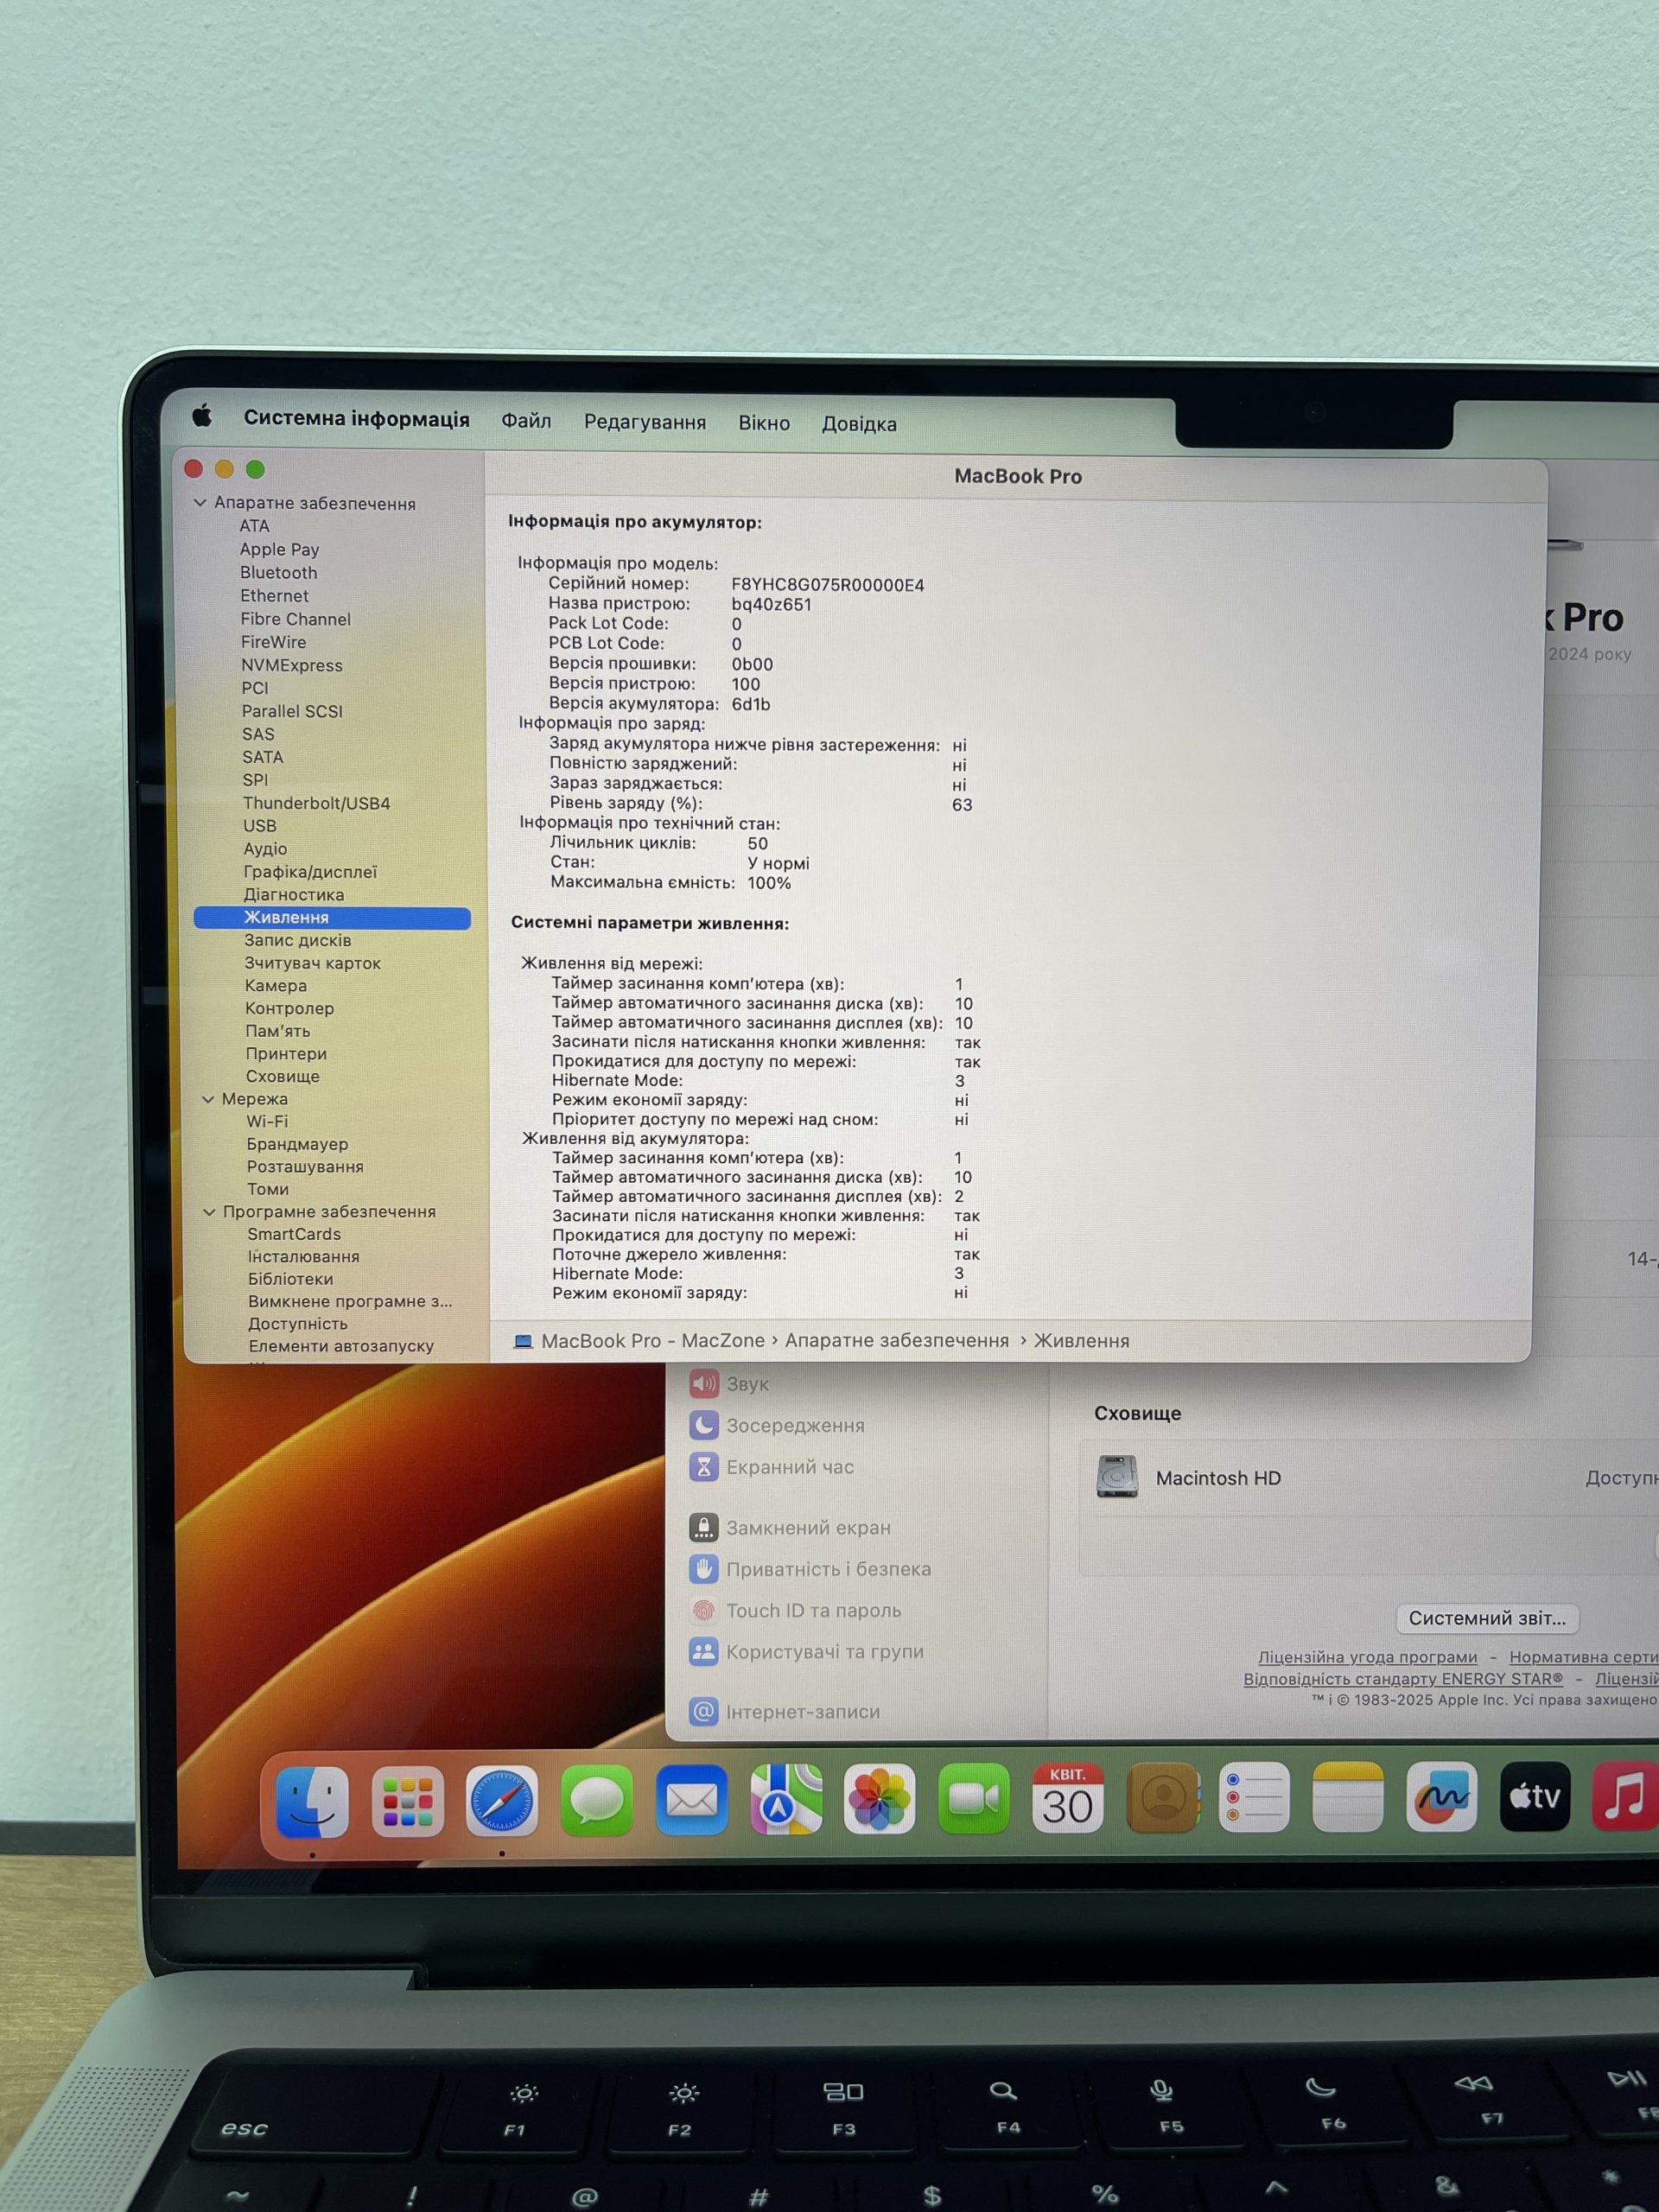Select Wi-Fi under Мережа
The width and height of the screenshot is (1659, 2212).
click(267, 1122)
